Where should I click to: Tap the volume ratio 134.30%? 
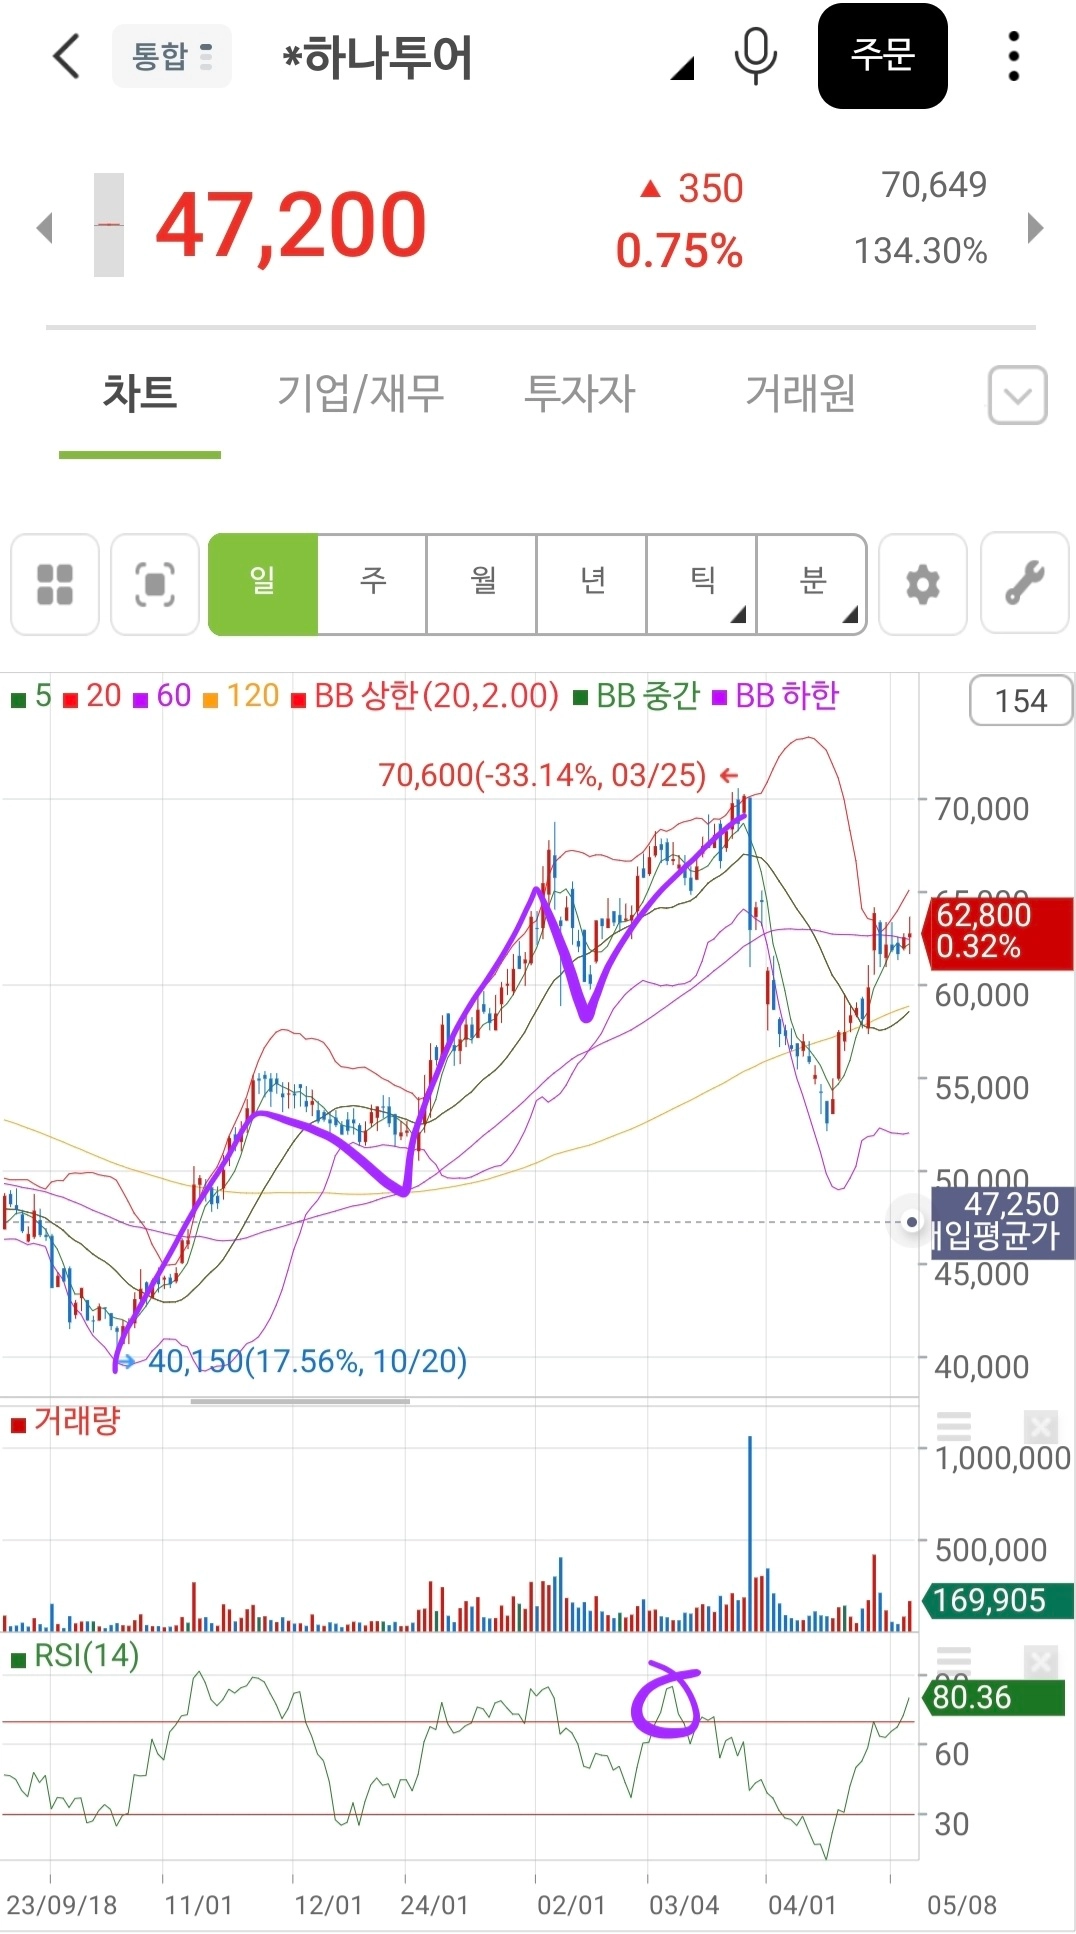pos(920,251)
